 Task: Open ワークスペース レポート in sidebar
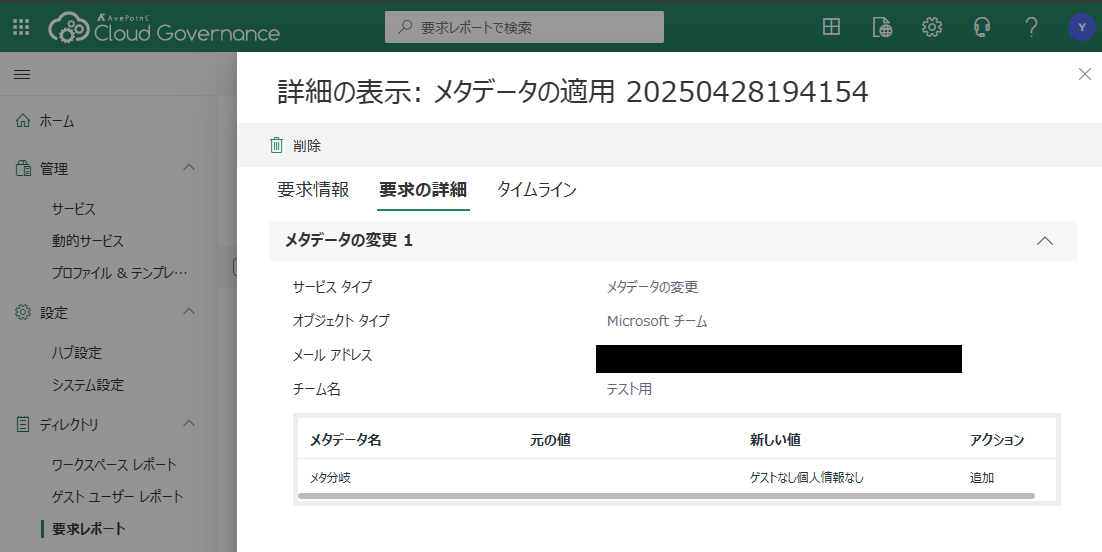tap(115, 465)
